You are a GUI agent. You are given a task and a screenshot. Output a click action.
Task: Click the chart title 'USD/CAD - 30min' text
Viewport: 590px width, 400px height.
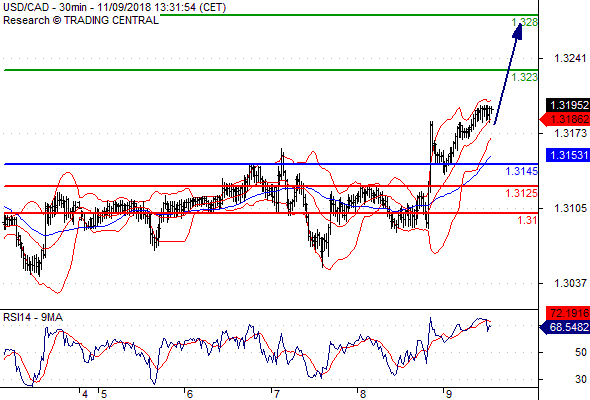45,7
